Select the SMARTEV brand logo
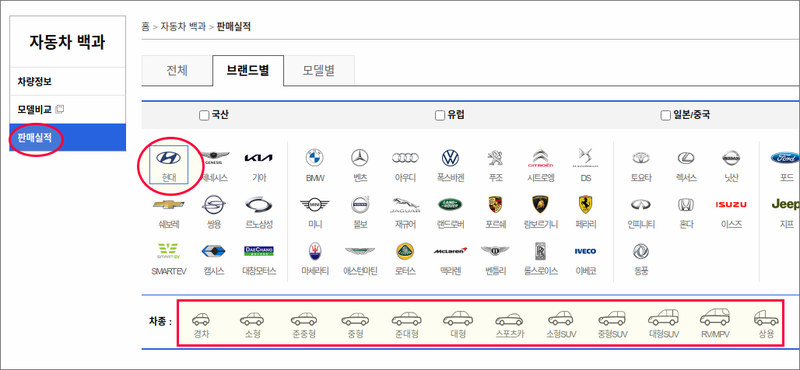The height and width of the screenshot is (370, 800). tap(168, 251)
